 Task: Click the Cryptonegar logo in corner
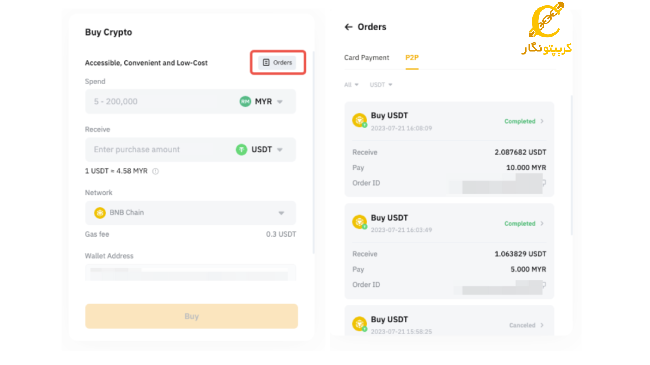(x=546, y=28)
